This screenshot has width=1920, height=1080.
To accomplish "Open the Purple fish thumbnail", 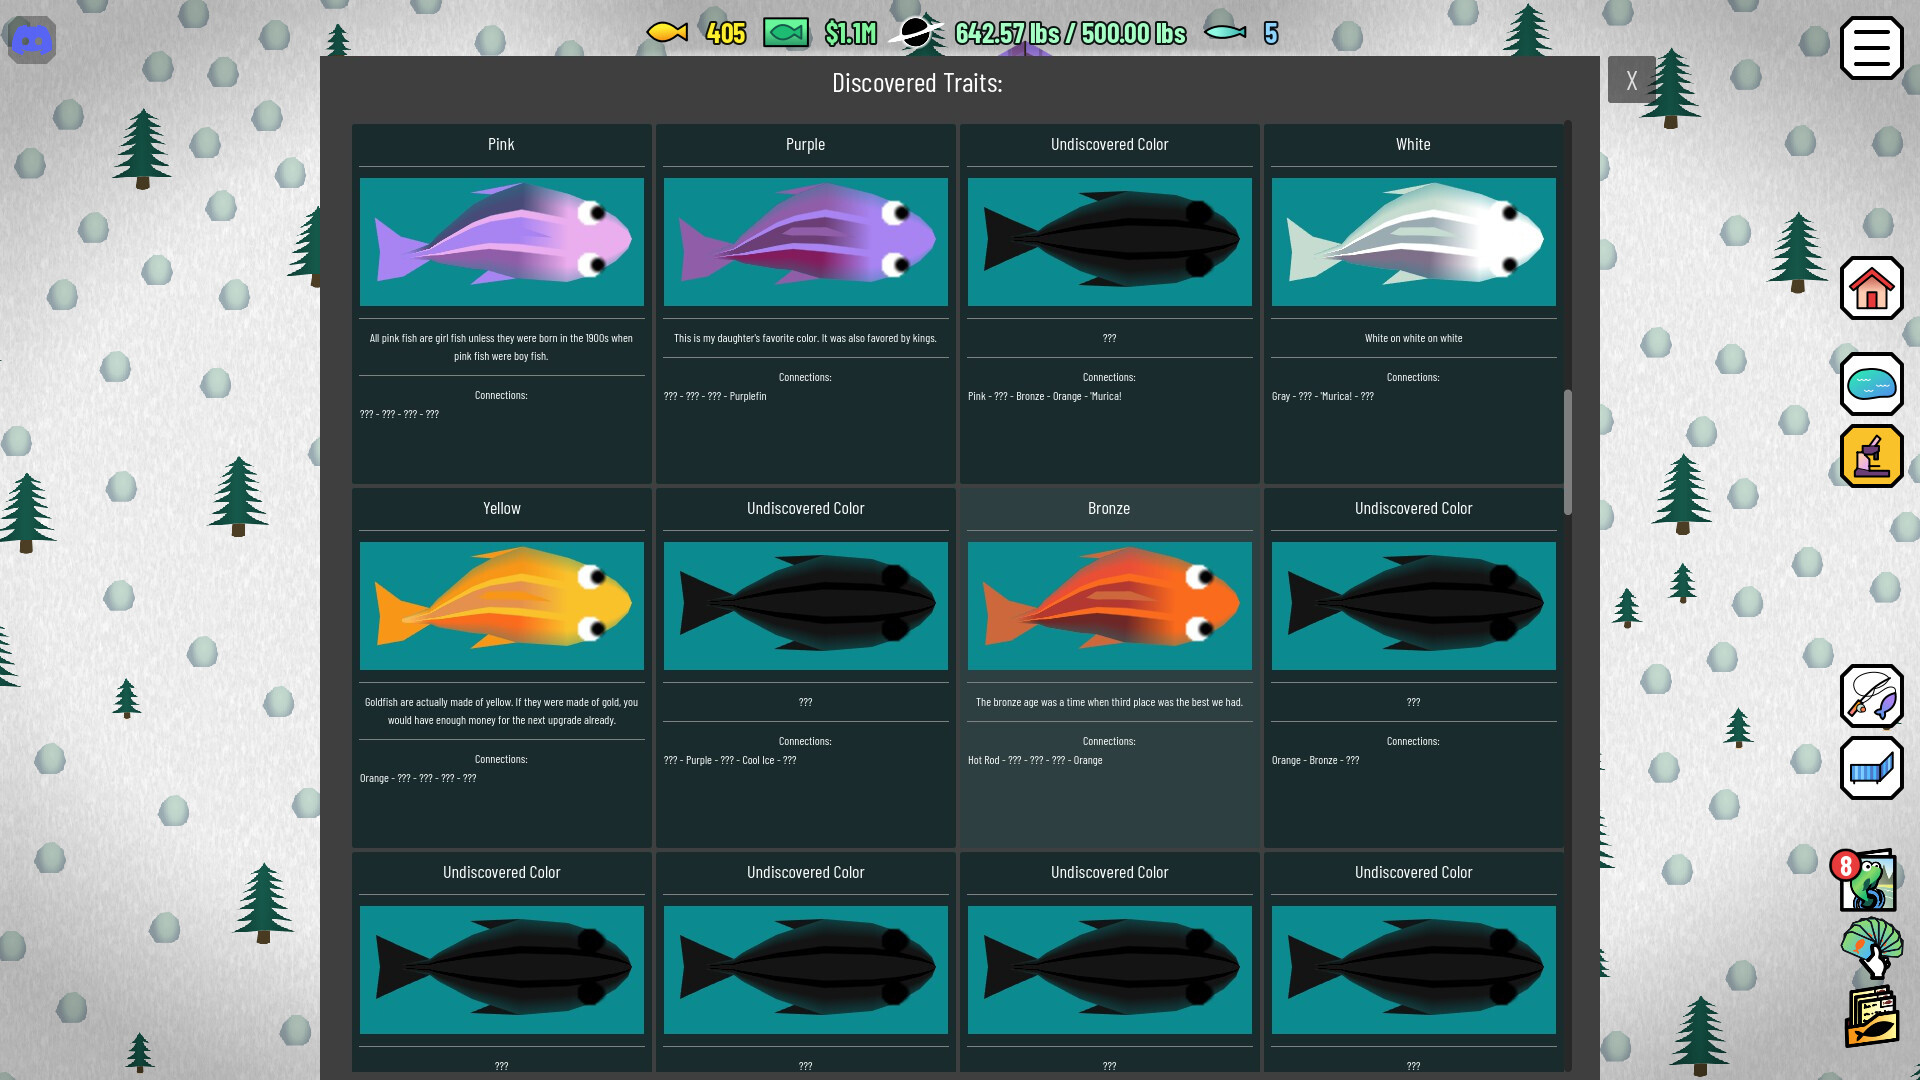I will tap(805, 241).
